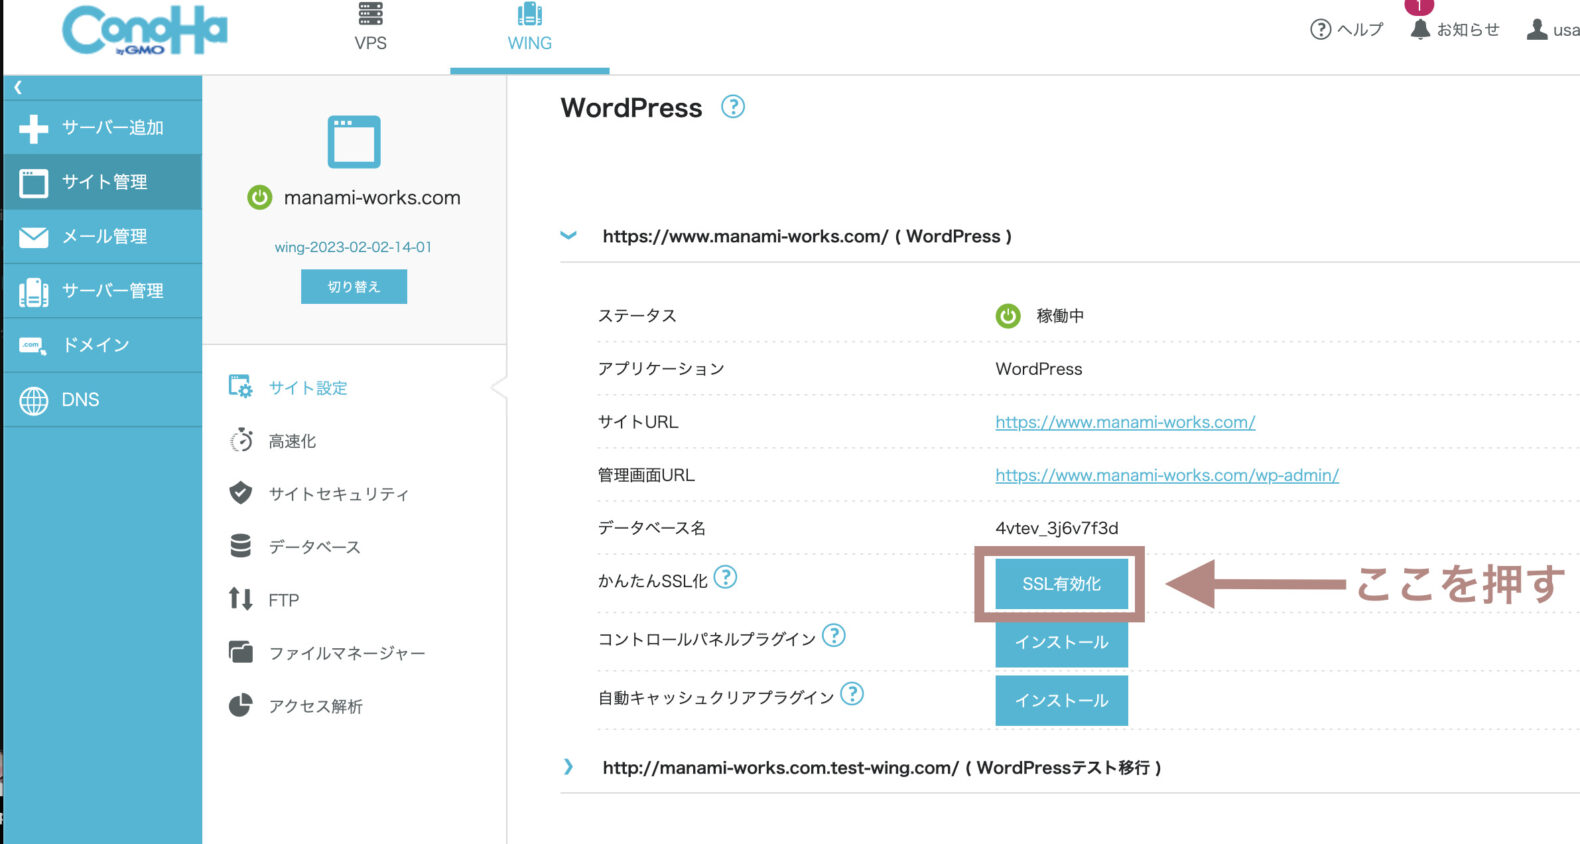Screen dimensions: 1580x844
Task: Click the WordPress page heading
Action: click(631, 108)
